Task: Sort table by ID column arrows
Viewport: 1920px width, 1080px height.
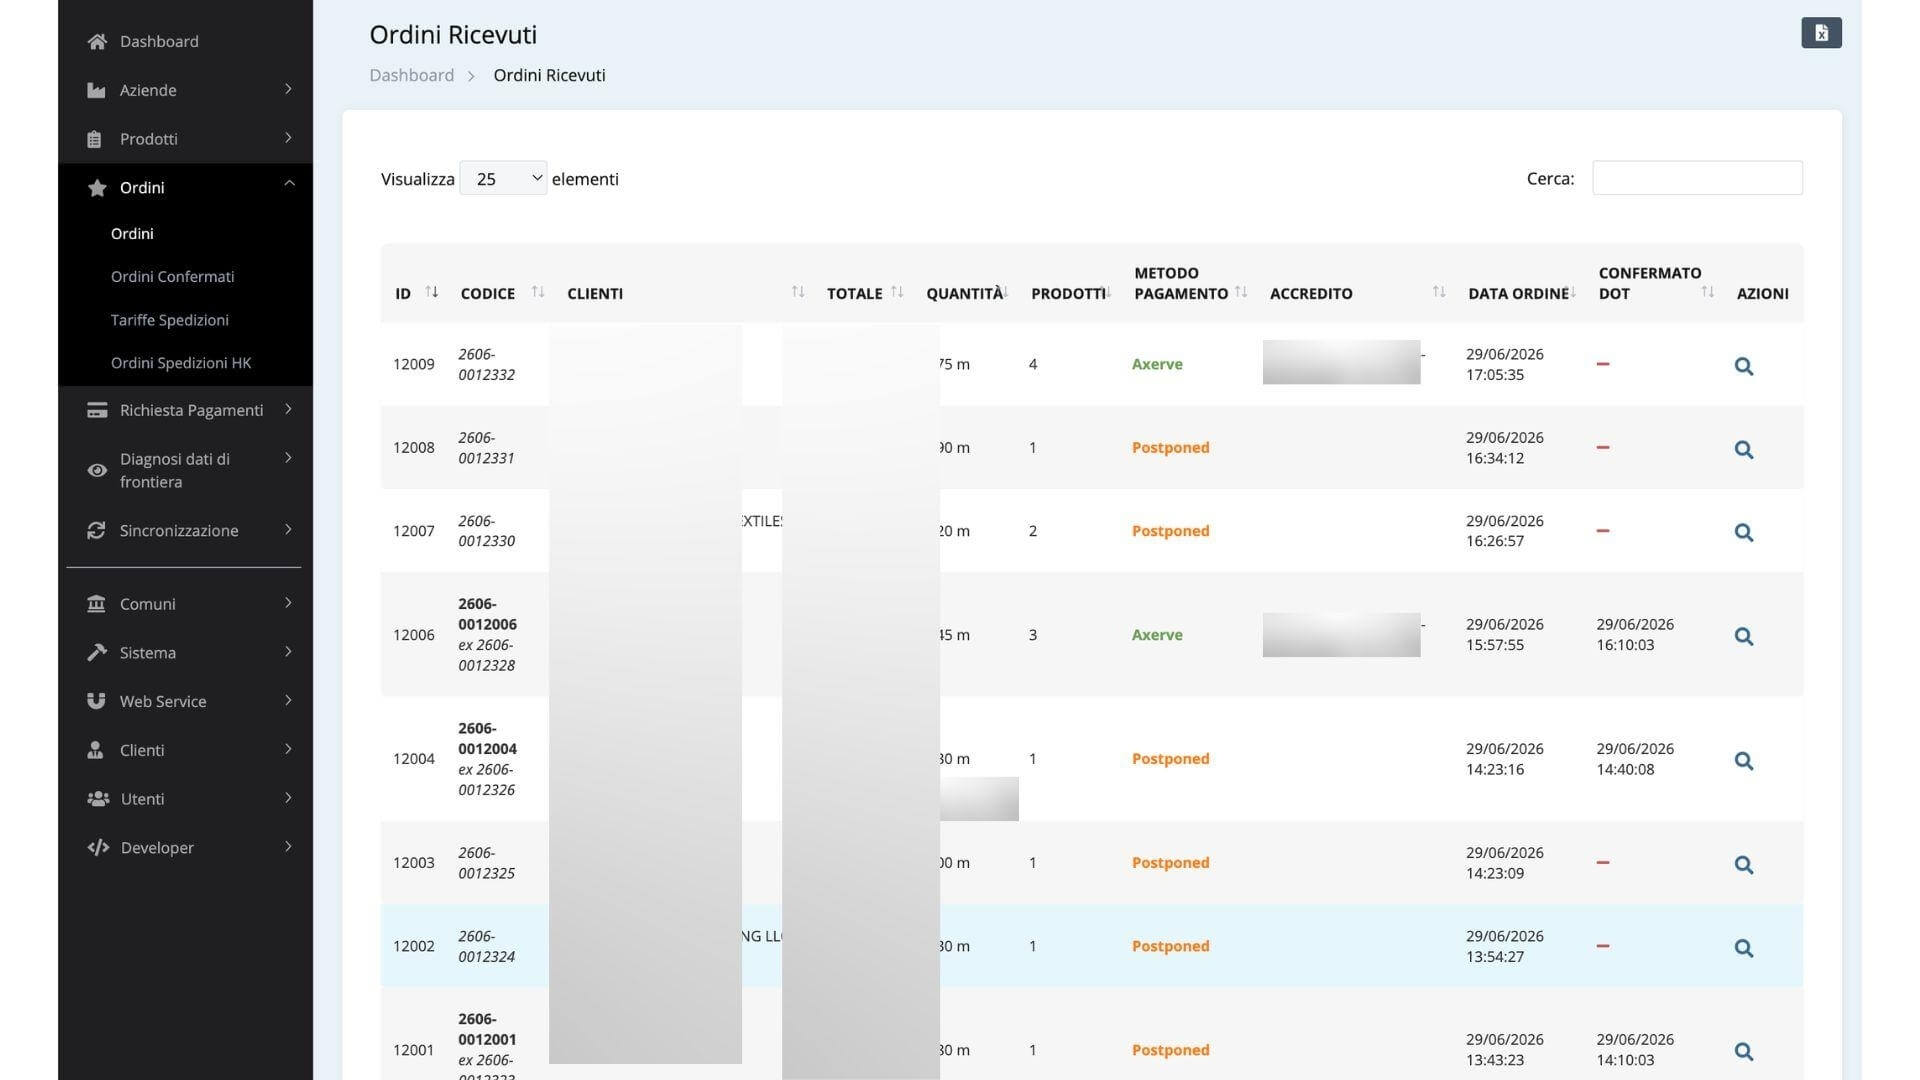Action: 431,292
